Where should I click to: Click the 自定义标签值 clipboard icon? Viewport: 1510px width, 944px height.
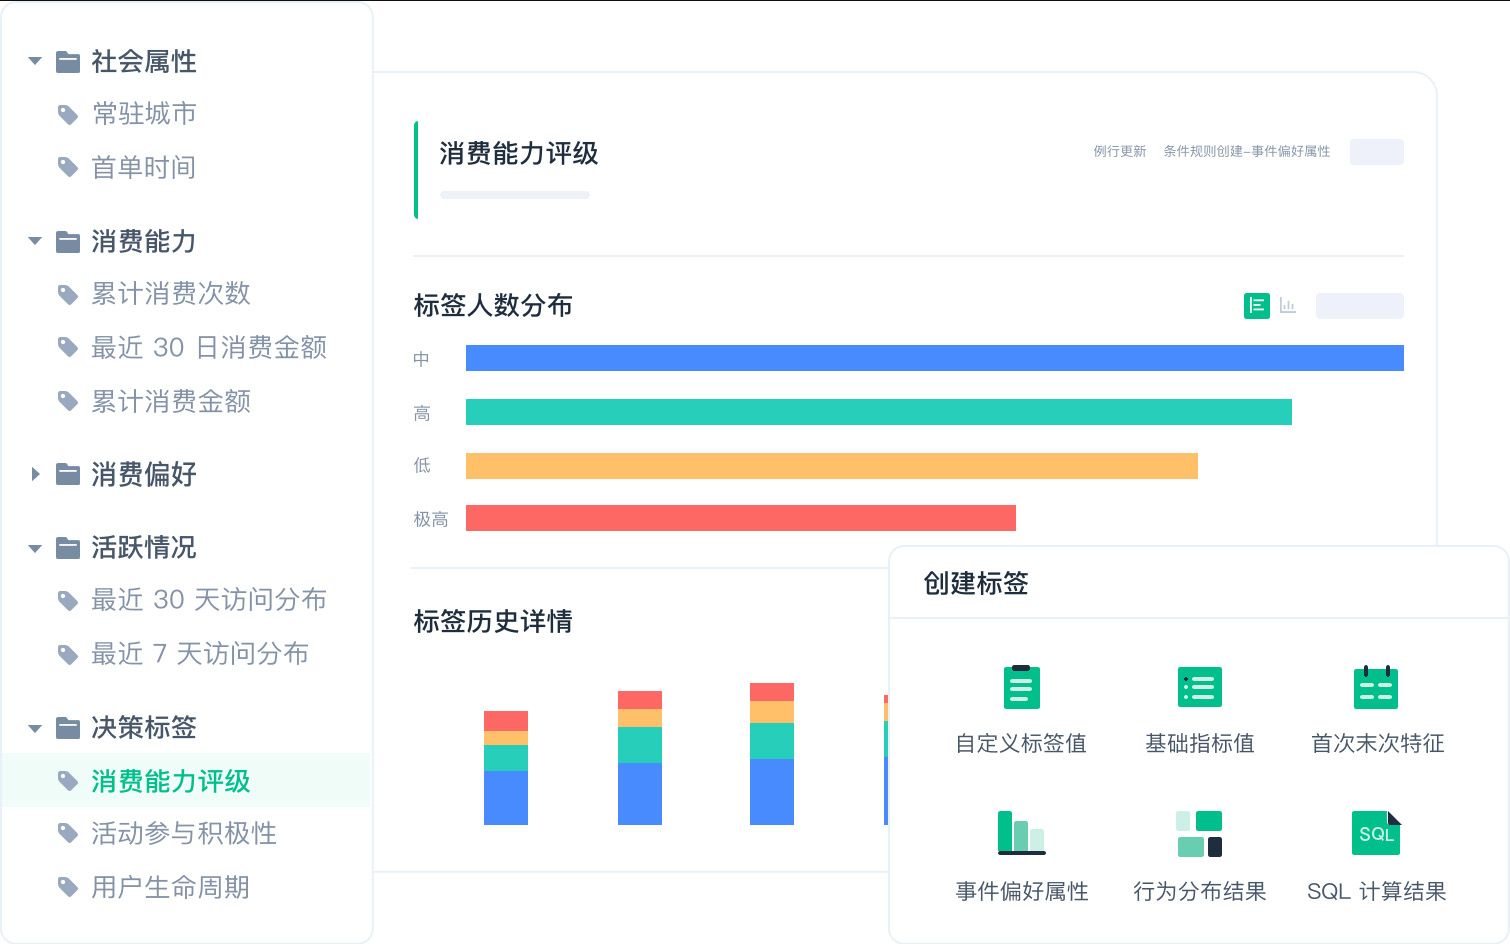[x=1021, y=687]
